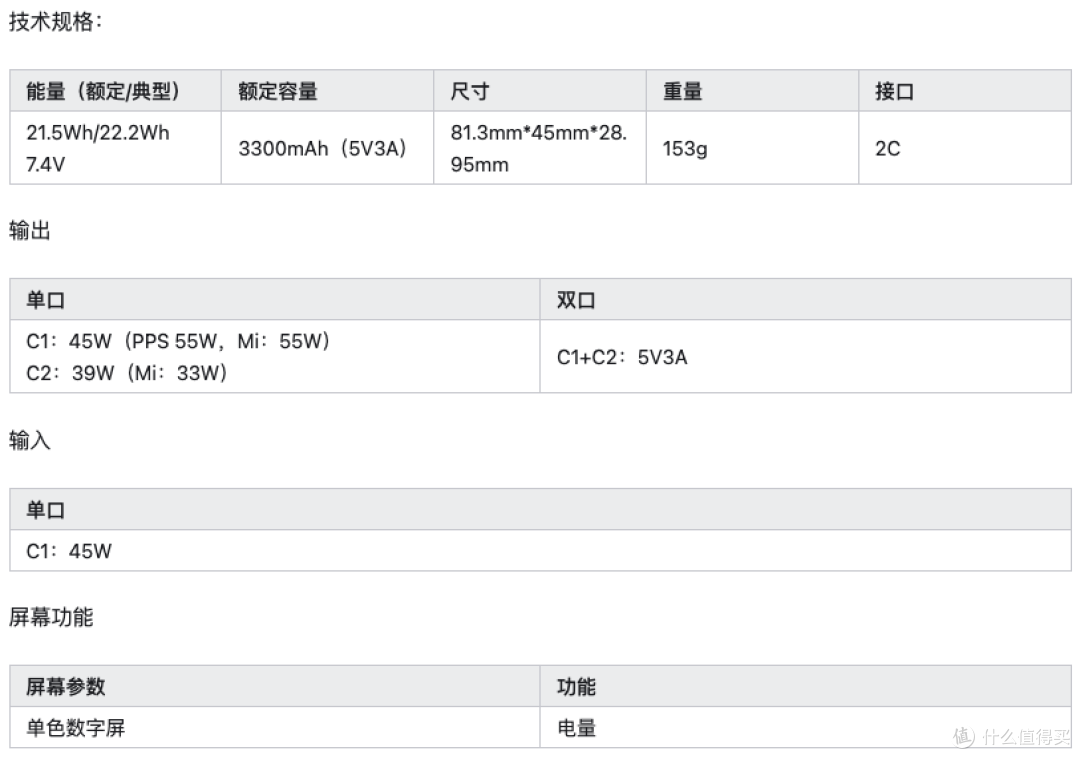Click the 重量 header cell
This screenshot has height=759, width=1080.
click(752, 90)
